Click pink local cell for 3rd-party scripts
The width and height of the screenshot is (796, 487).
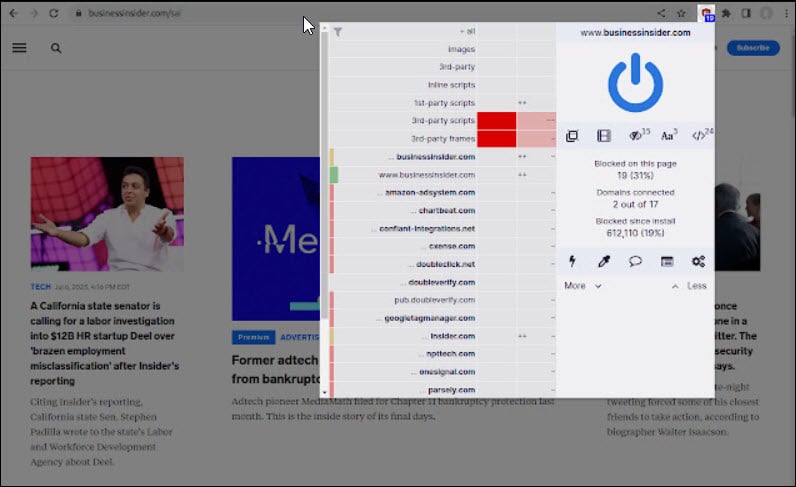tap(536, 120)
